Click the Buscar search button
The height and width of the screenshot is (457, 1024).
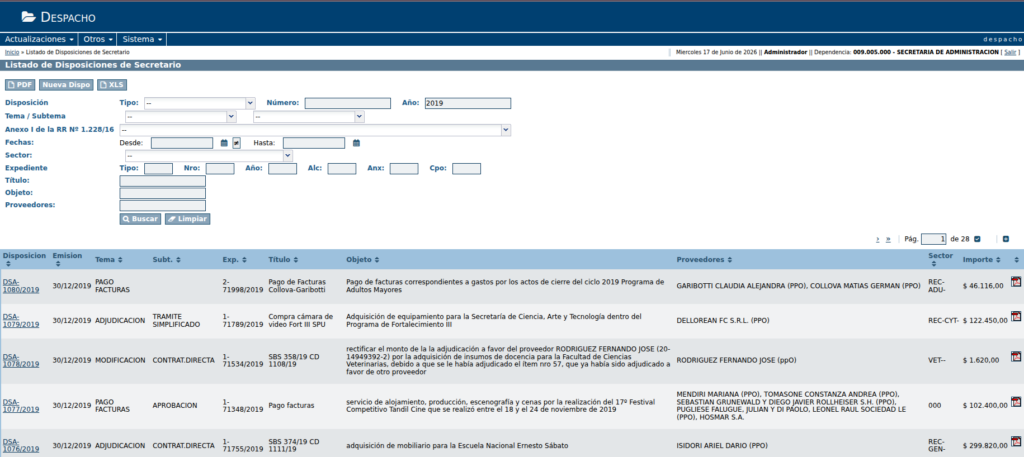click(140, 219)
